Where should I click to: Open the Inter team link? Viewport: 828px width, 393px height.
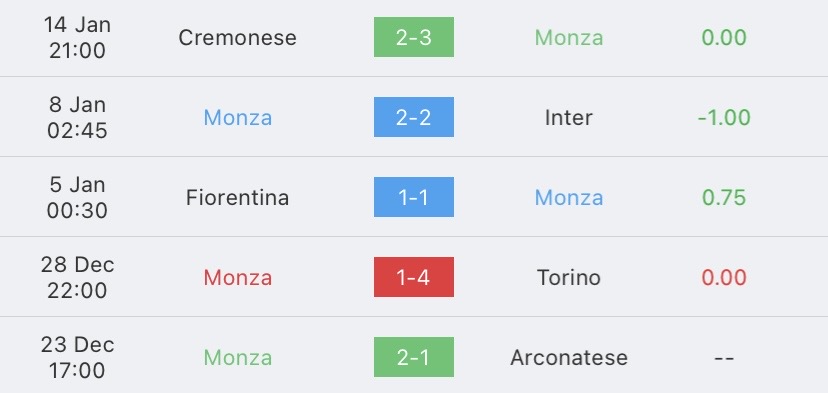[569, 117]
